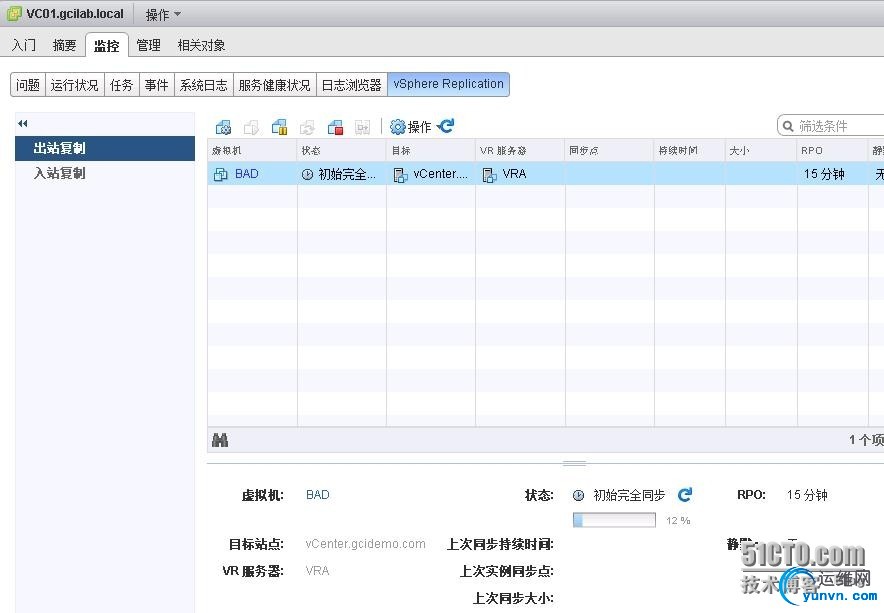Click the 12 % progress text

coord(678,521)
